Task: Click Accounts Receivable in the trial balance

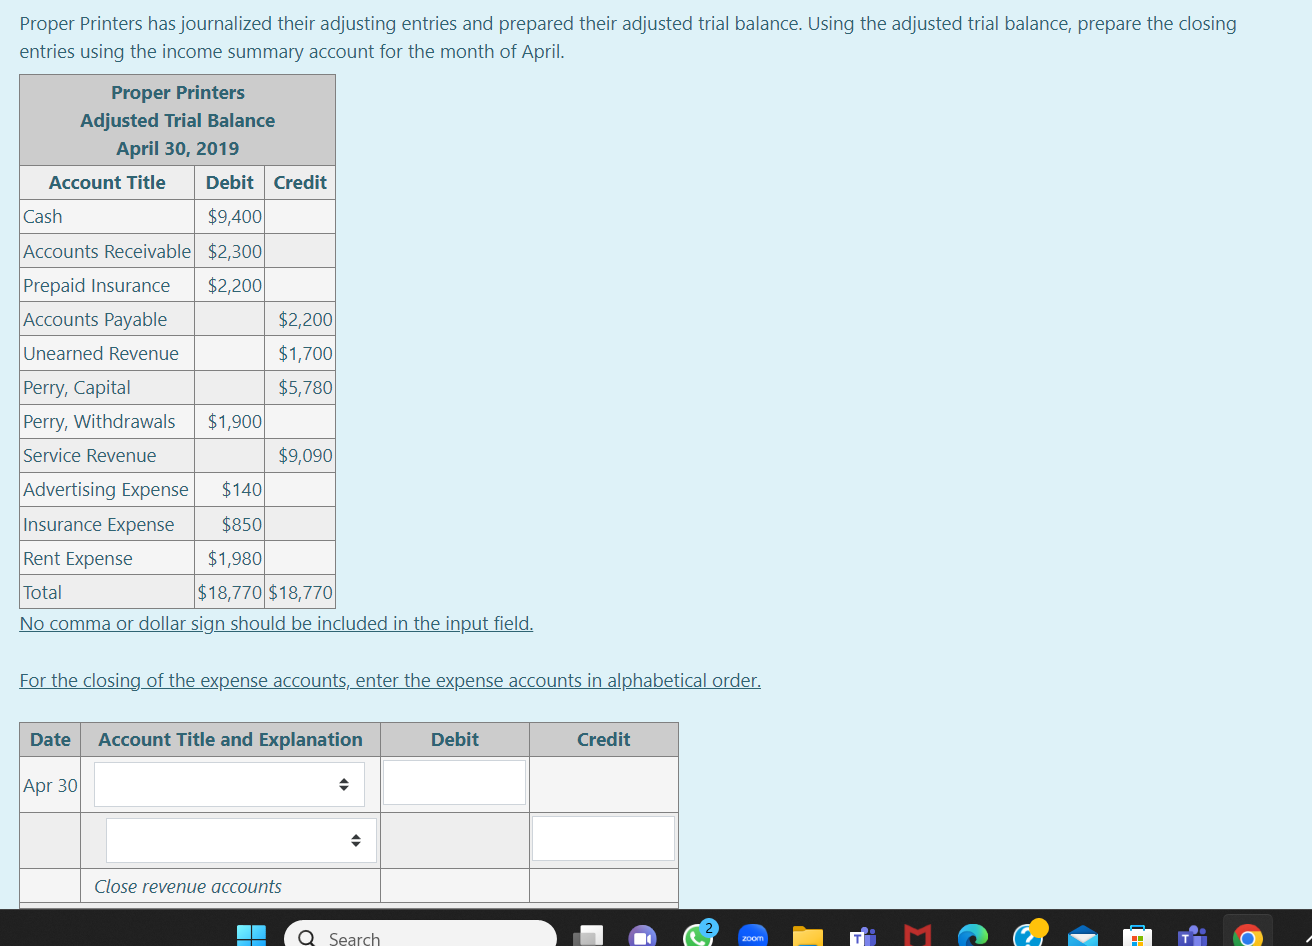Action: [107, 251]
